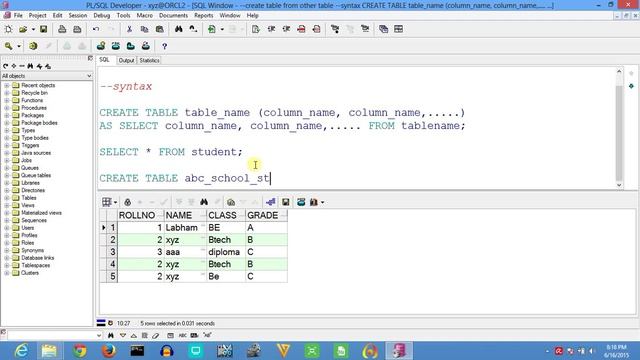Image resolution: width=640 pixels, height=360 pixels.
Task: Open the dropdown arrow beside key Log on icon
Action: click(19, 46)
